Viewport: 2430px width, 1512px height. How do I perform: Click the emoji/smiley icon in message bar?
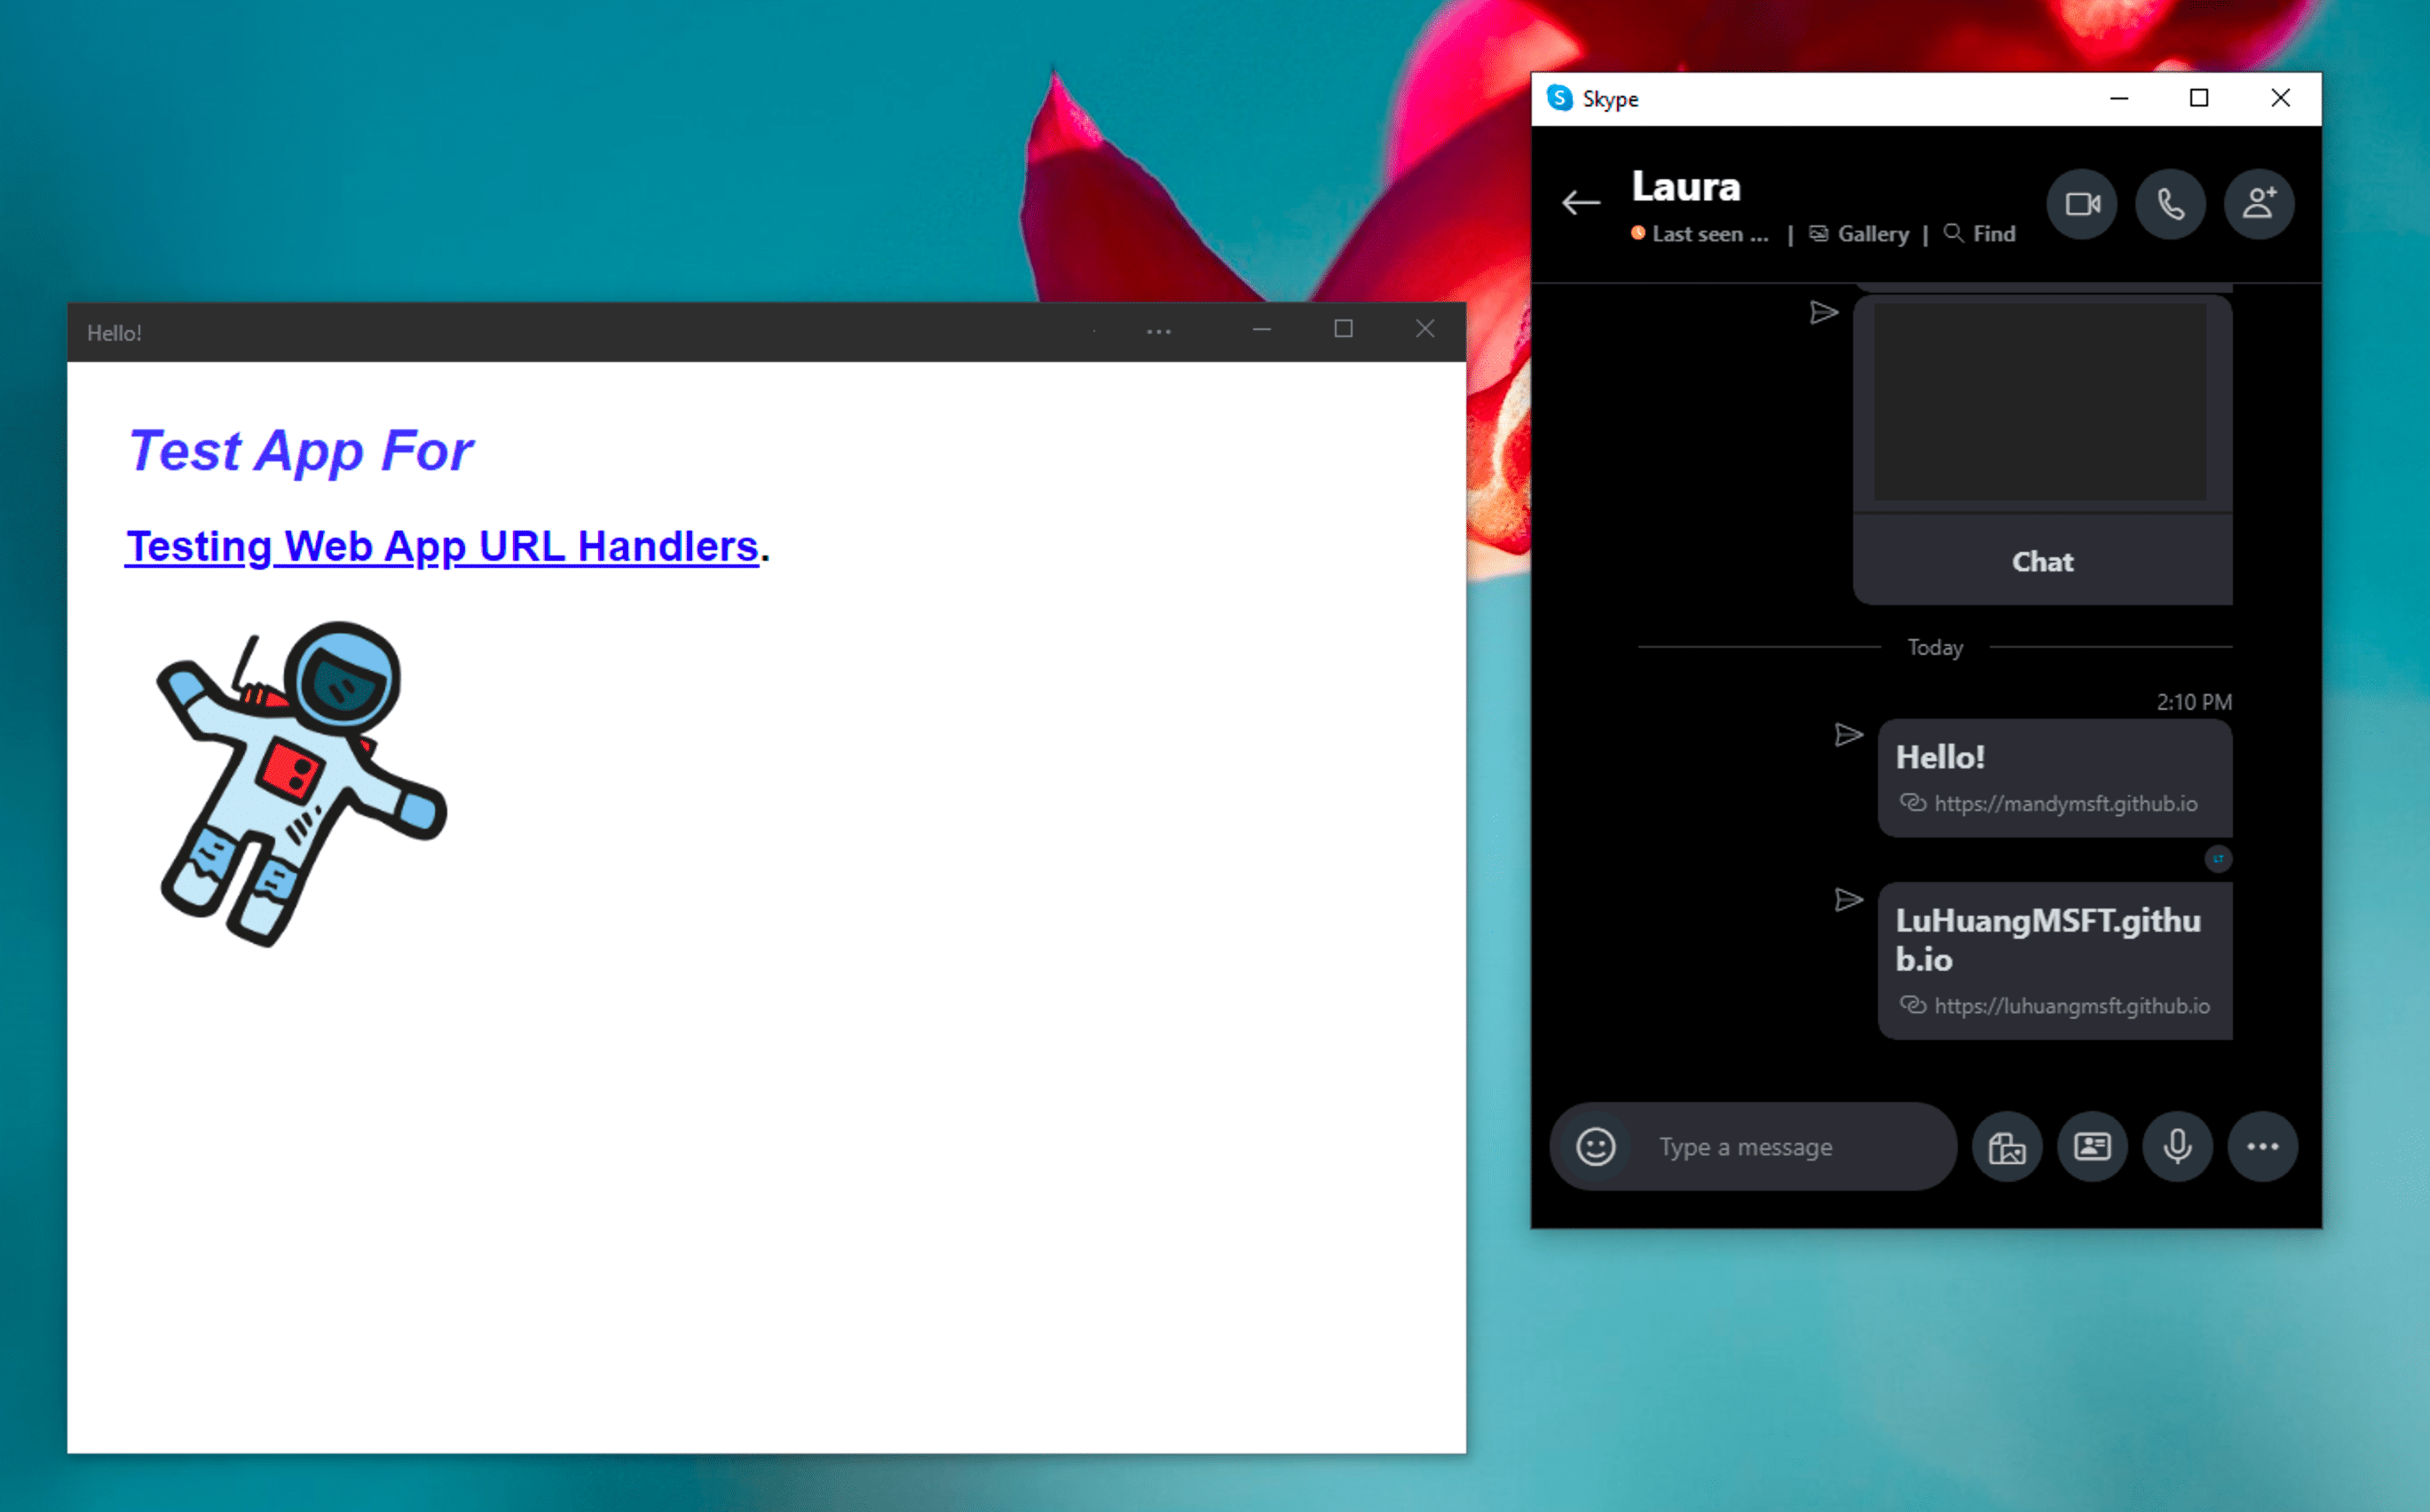point(1596,1145)
